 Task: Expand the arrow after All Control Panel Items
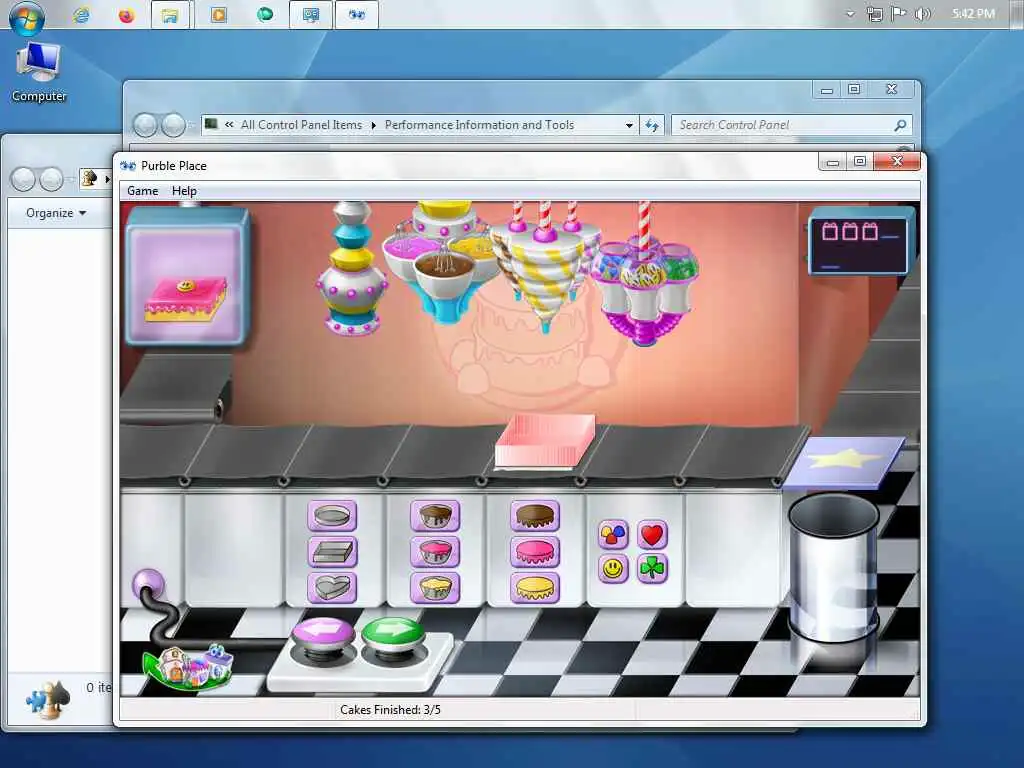[374, 125]
